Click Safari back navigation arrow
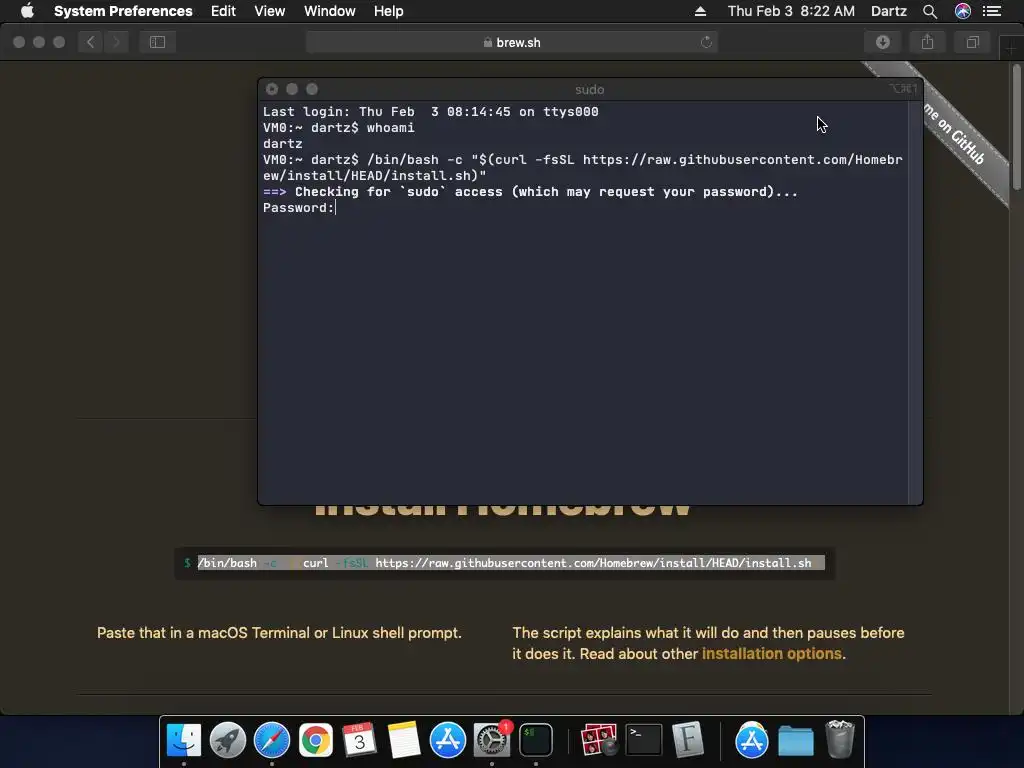1024x768 pixels. [x=91, y=42]
